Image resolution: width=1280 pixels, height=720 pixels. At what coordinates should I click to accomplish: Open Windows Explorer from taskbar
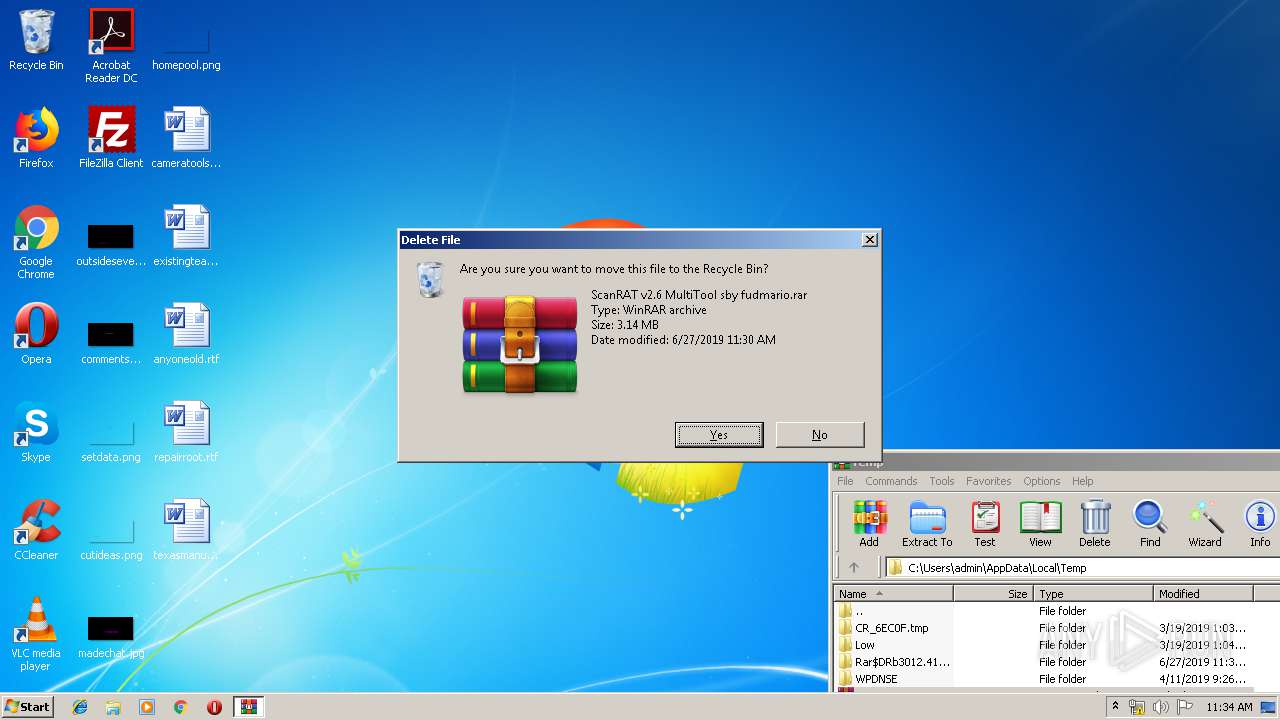tap(113, 707)
